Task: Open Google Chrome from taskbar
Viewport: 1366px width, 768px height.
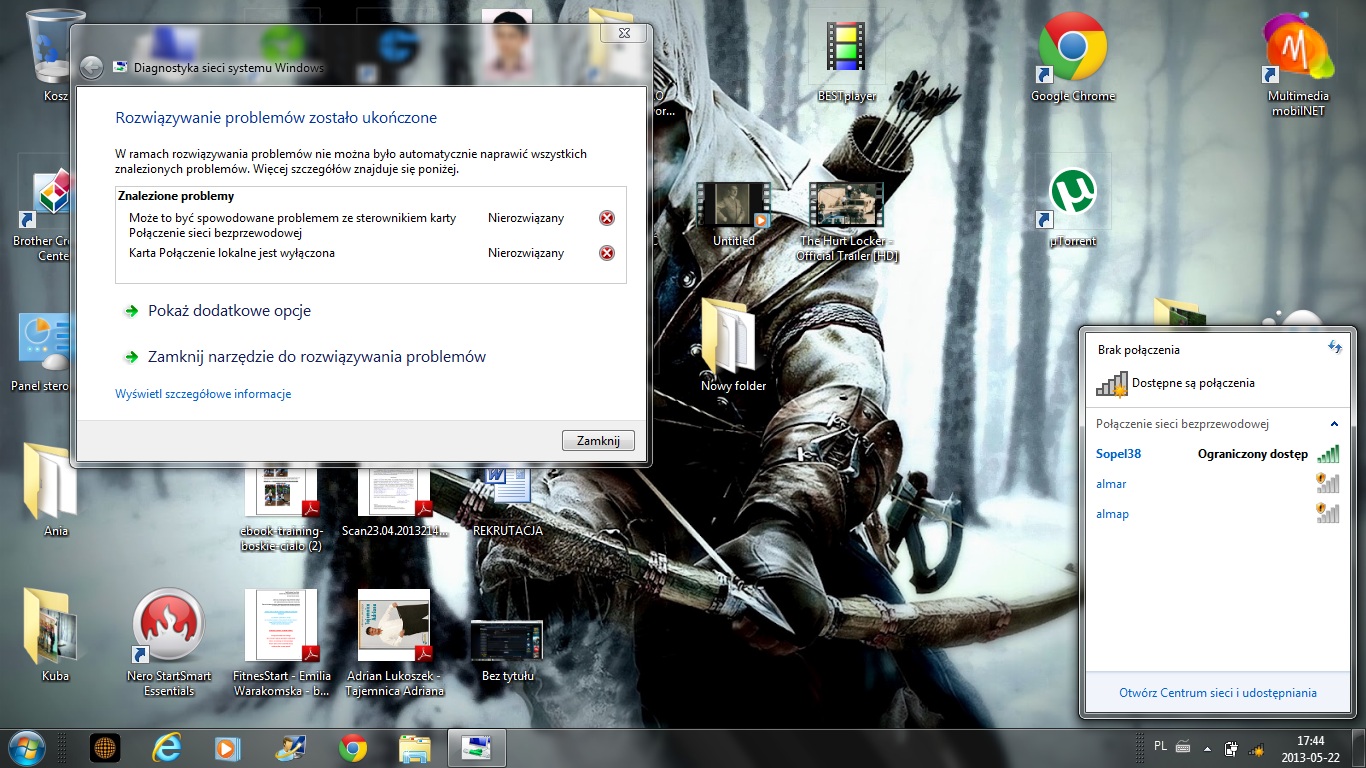Action: [x=352, y=747]
